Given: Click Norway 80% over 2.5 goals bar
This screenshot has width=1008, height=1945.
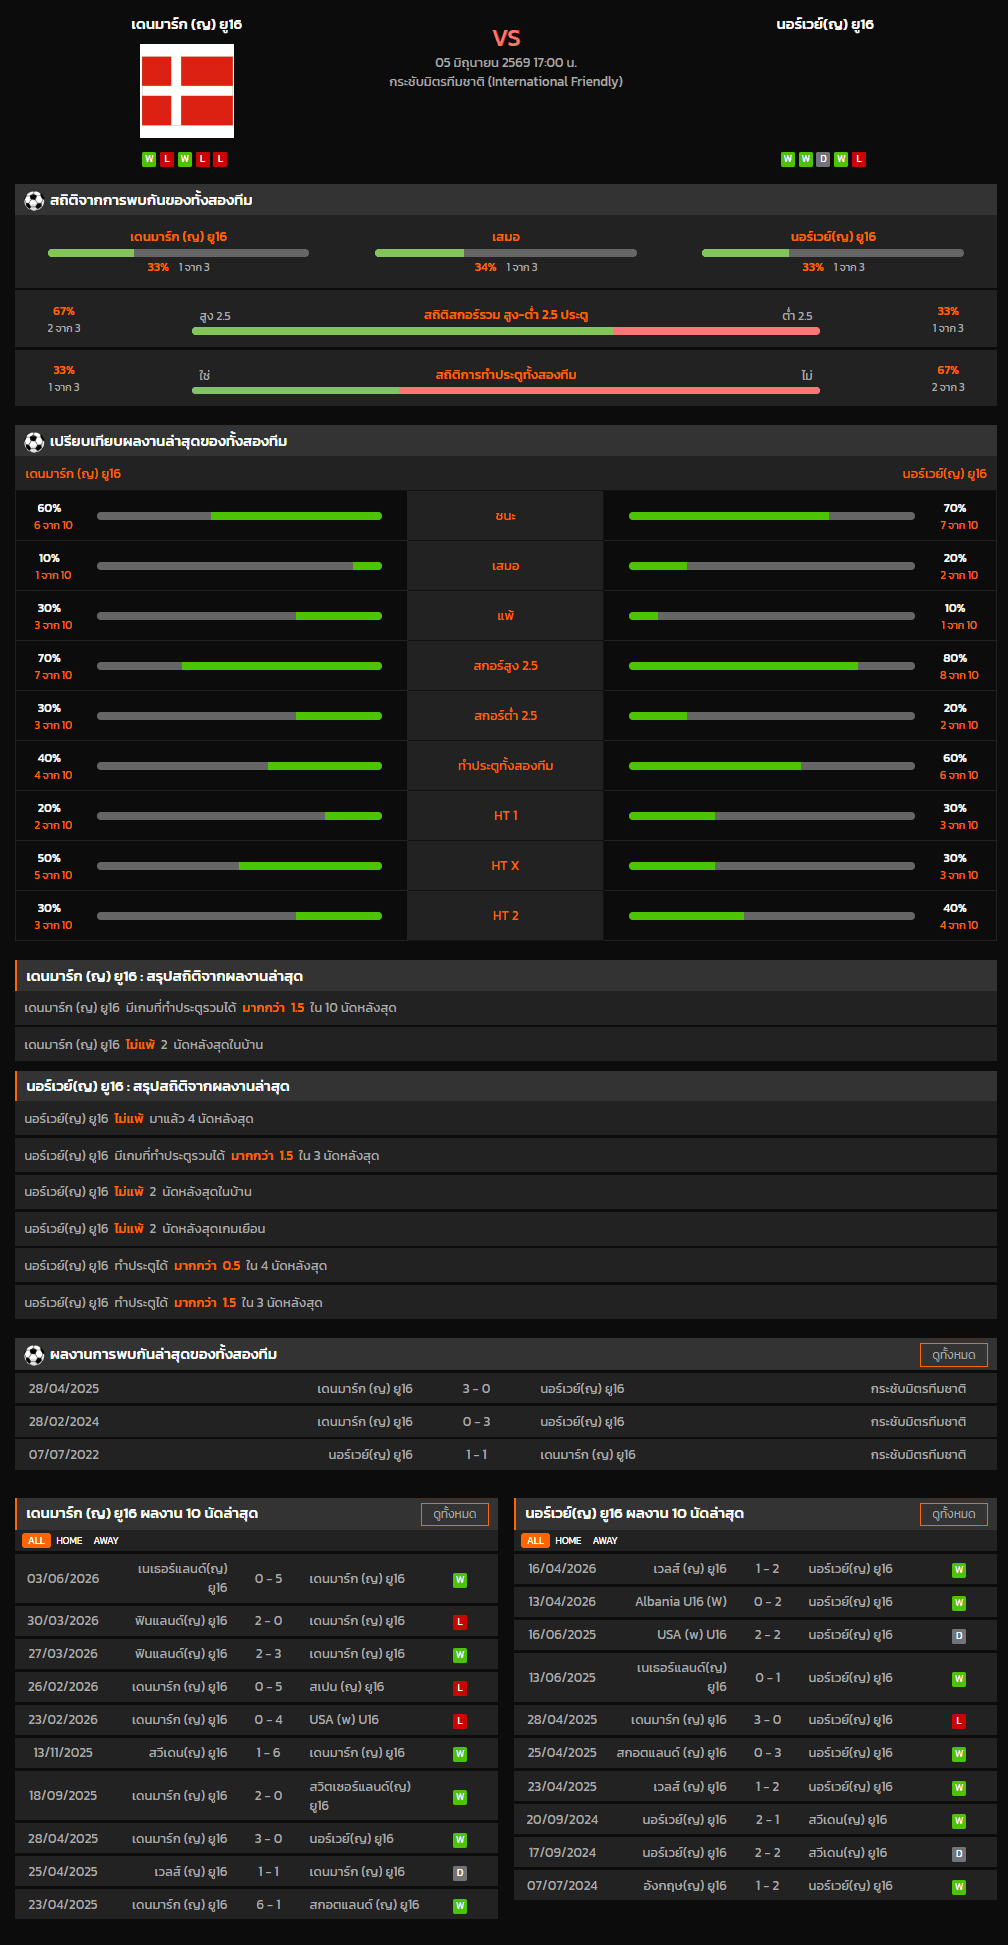Looking at the screenshot, I should [x=772, y=666].
